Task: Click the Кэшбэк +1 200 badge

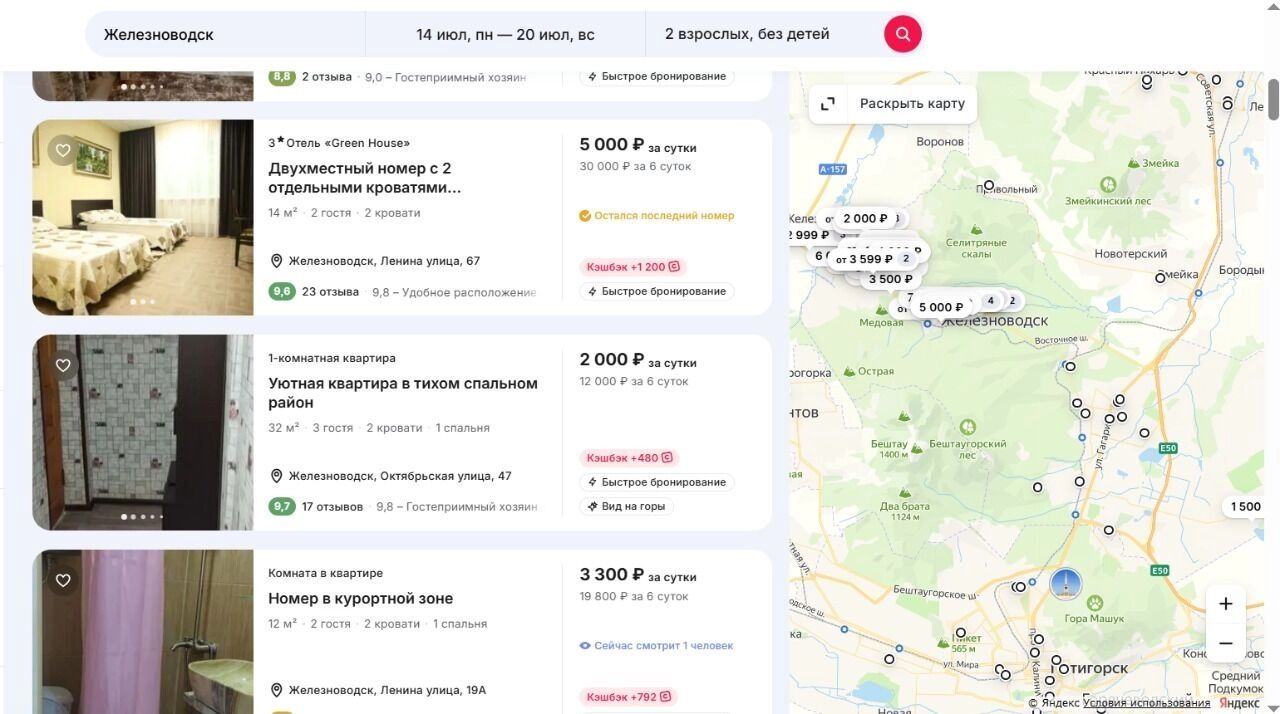Action: [x=633, y=267]
